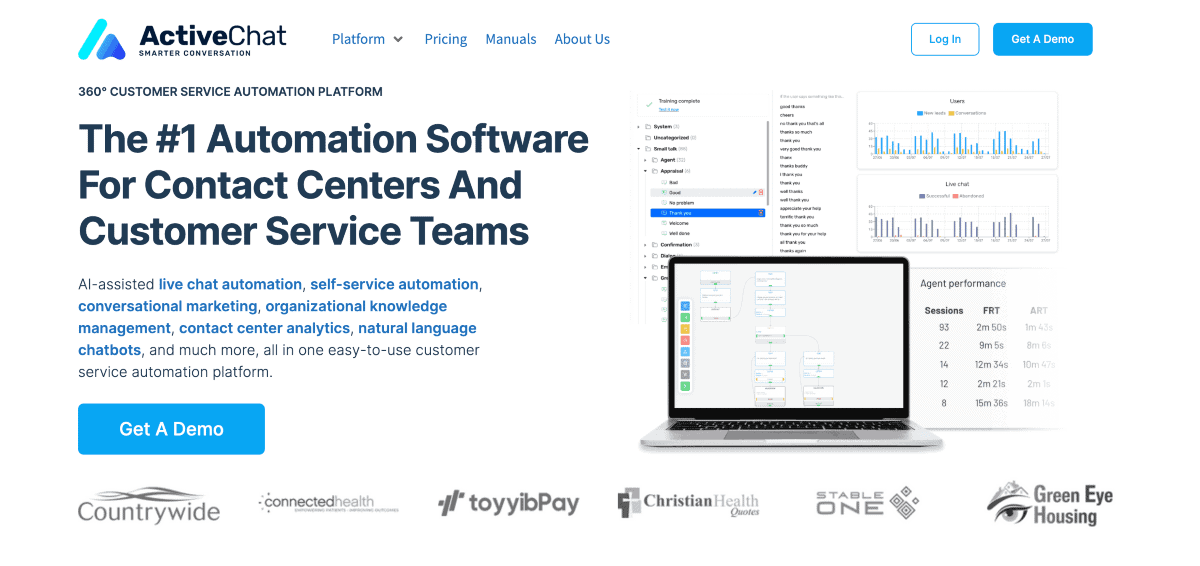
Task: Click the Stable One logo
Action: 866,502
